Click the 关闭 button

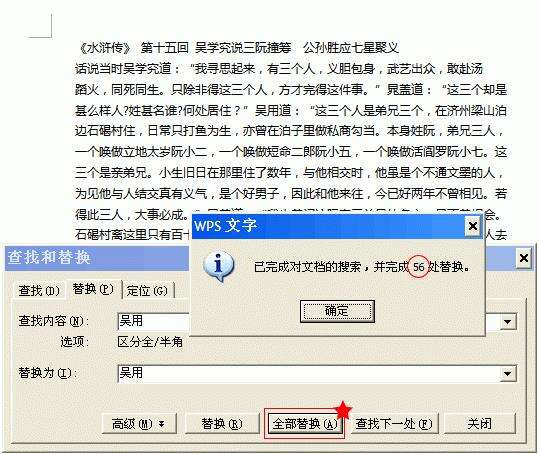coord(480,424)
